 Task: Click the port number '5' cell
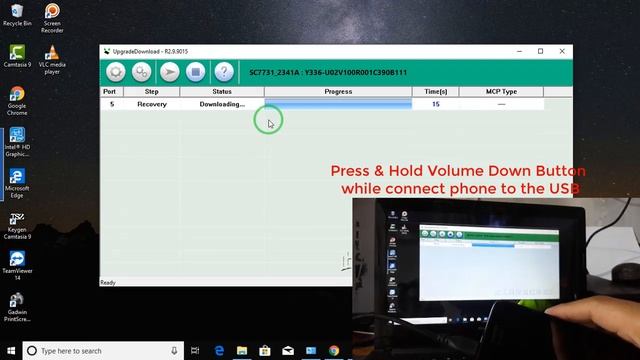[111, 104]
